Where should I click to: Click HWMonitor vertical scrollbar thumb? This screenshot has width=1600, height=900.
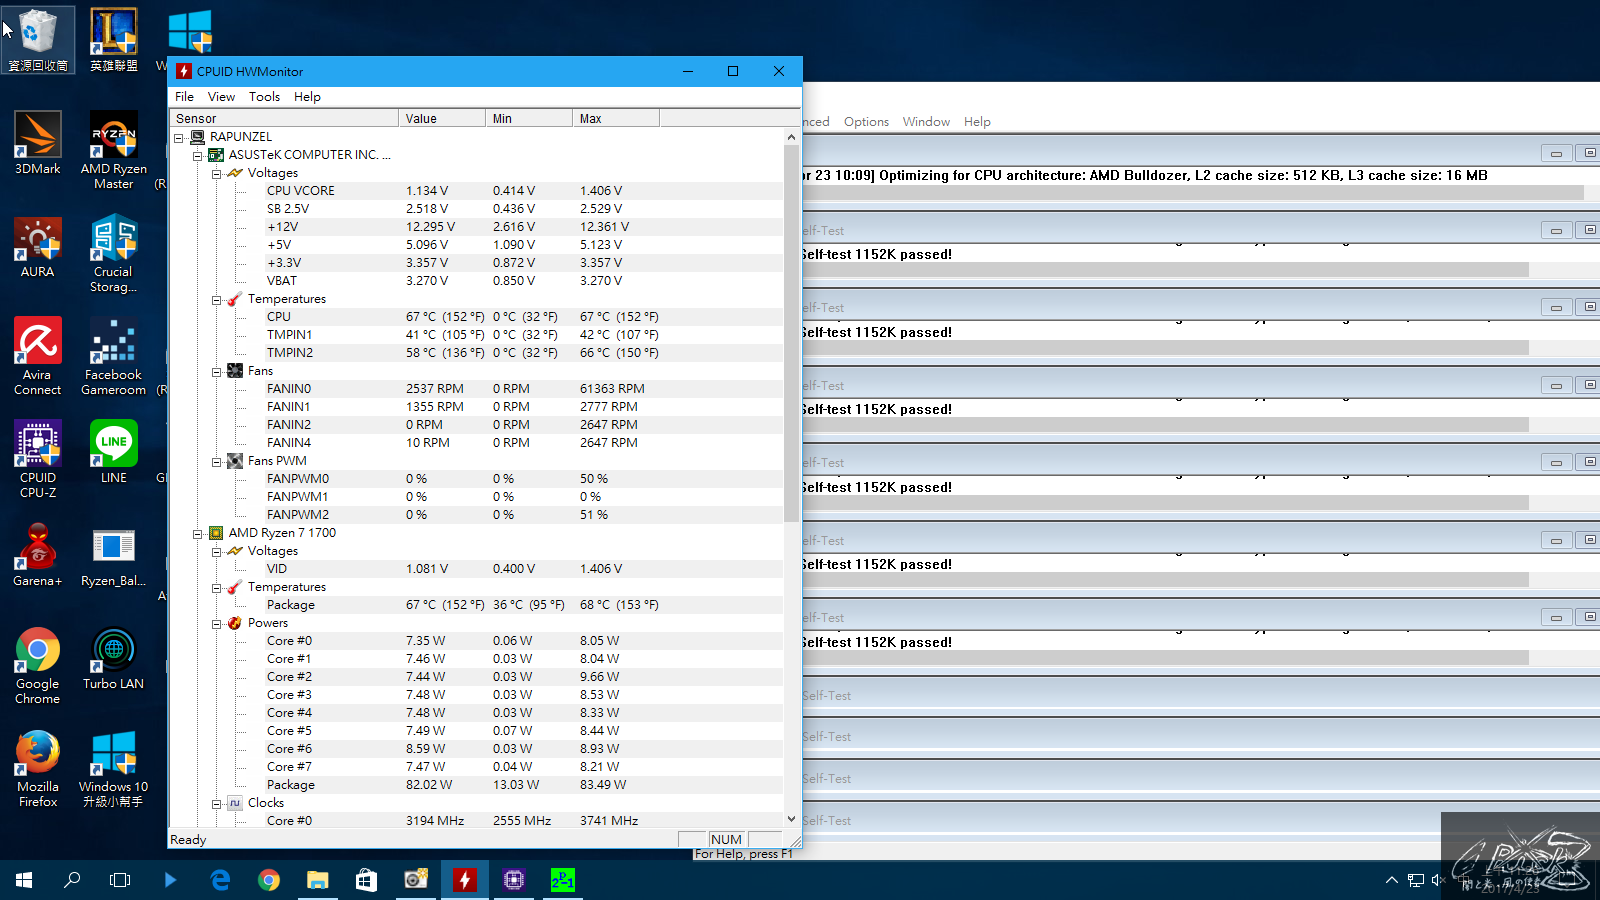pyautogui.click(x=792, y=334)
